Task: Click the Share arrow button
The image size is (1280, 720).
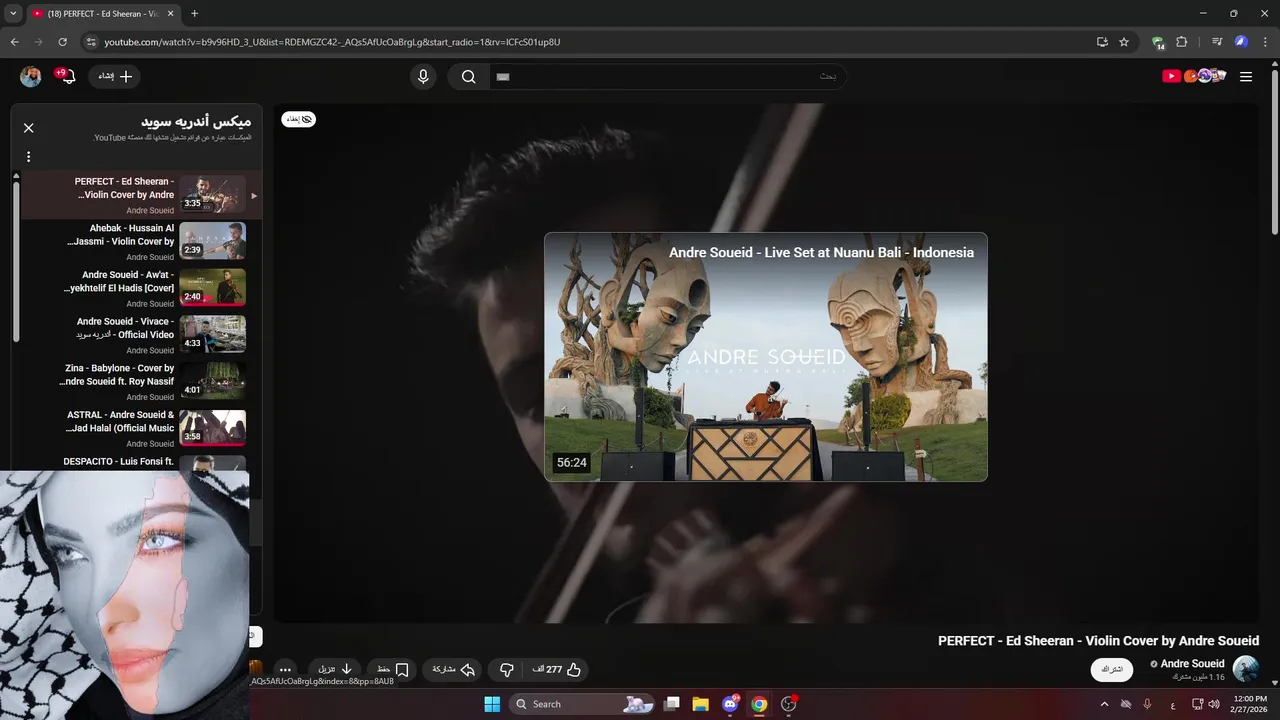Action: click(454, 670)
